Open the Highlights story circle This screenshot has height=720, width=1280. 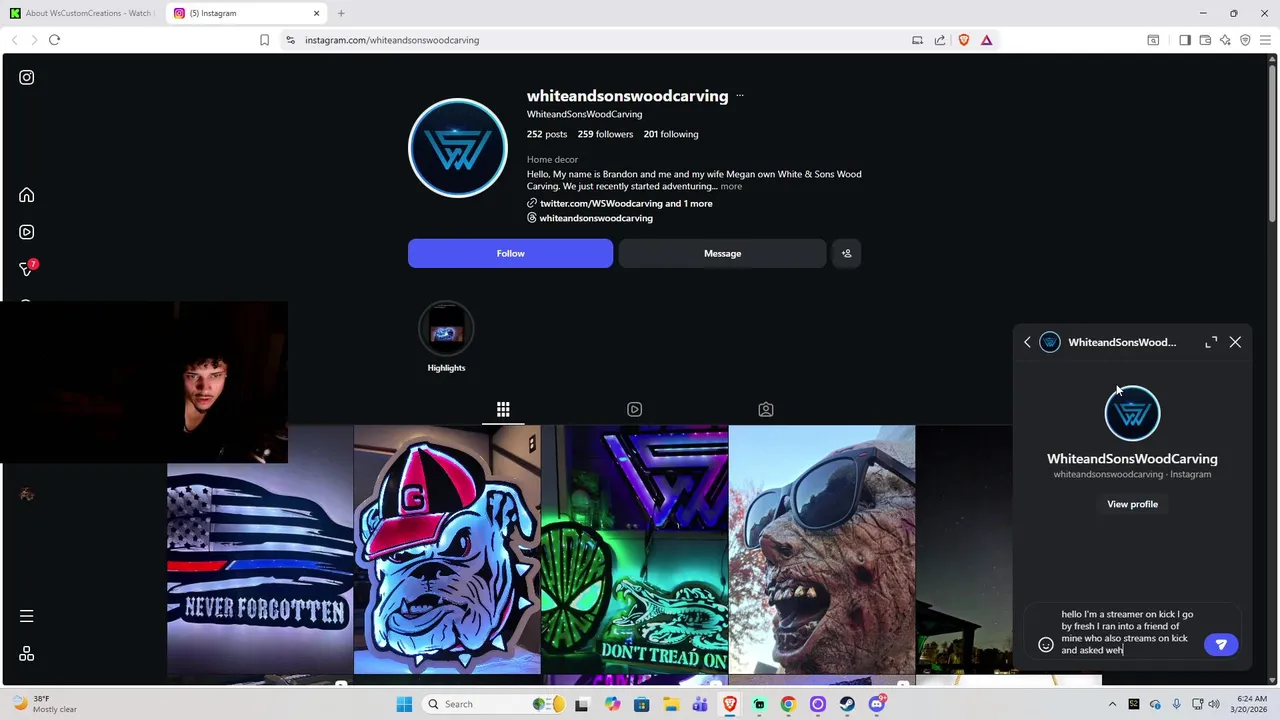[x=446, y=329]
